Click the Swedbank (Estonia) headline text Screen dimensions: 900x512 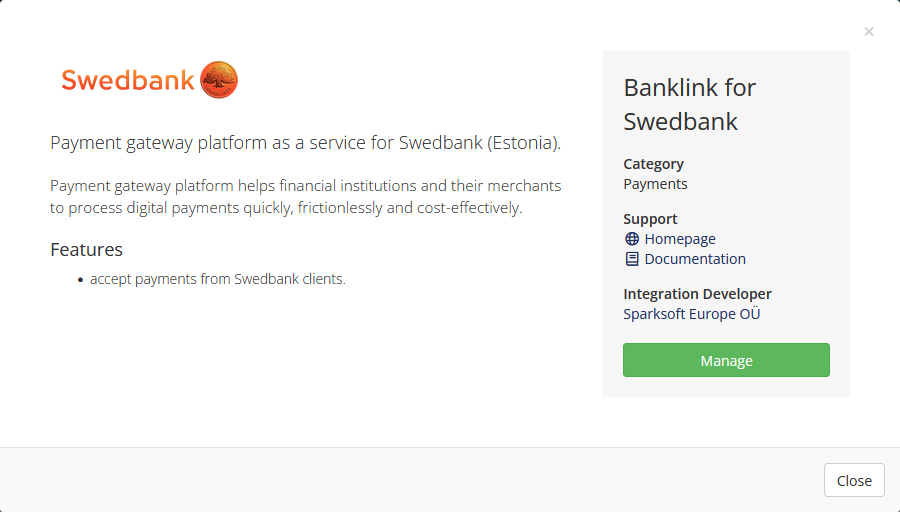tap(305, 142)
